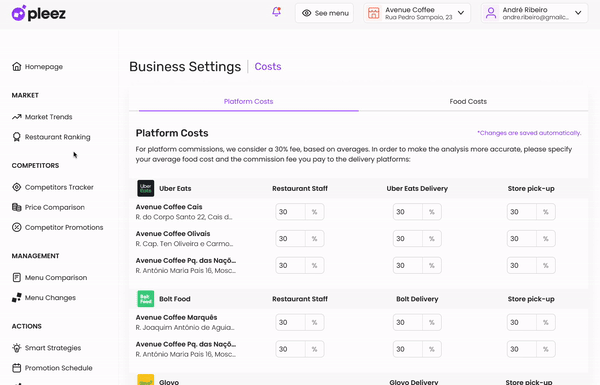Click the Menu Changes icon

click(16, 298)
